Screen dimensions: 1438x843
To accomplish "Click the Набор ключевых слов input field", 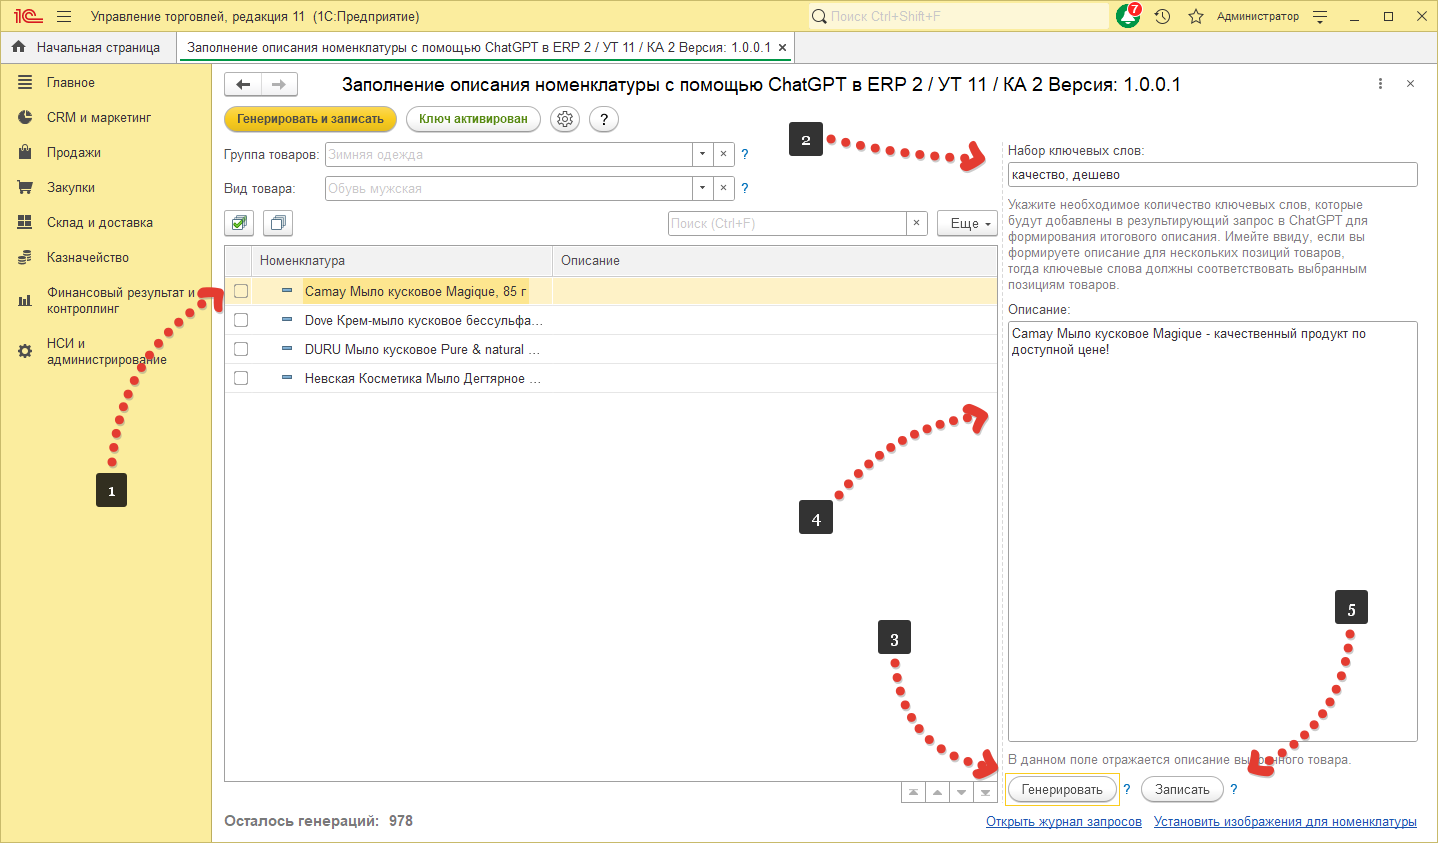I will coord(1212,175).
